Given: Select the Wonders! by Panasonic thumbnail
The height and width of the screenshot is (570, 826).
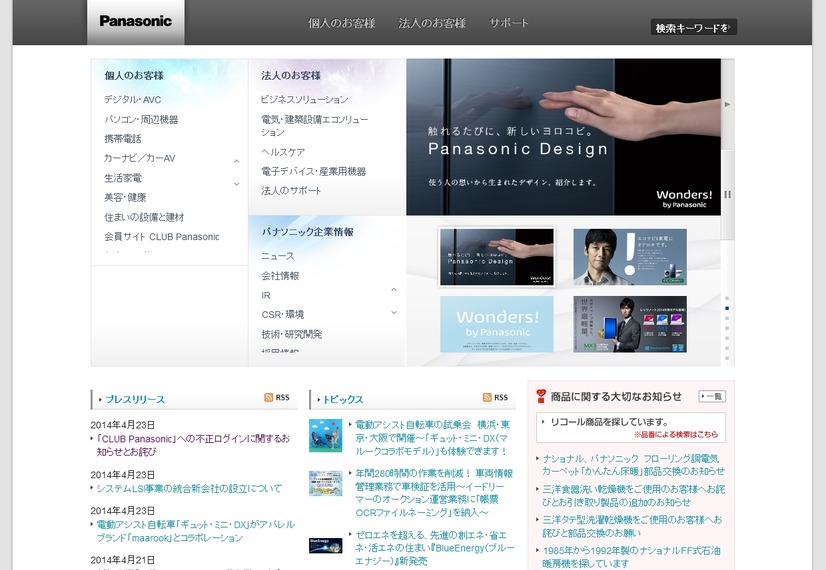Looking at the screenshot, I should click(x=497, y=324).
